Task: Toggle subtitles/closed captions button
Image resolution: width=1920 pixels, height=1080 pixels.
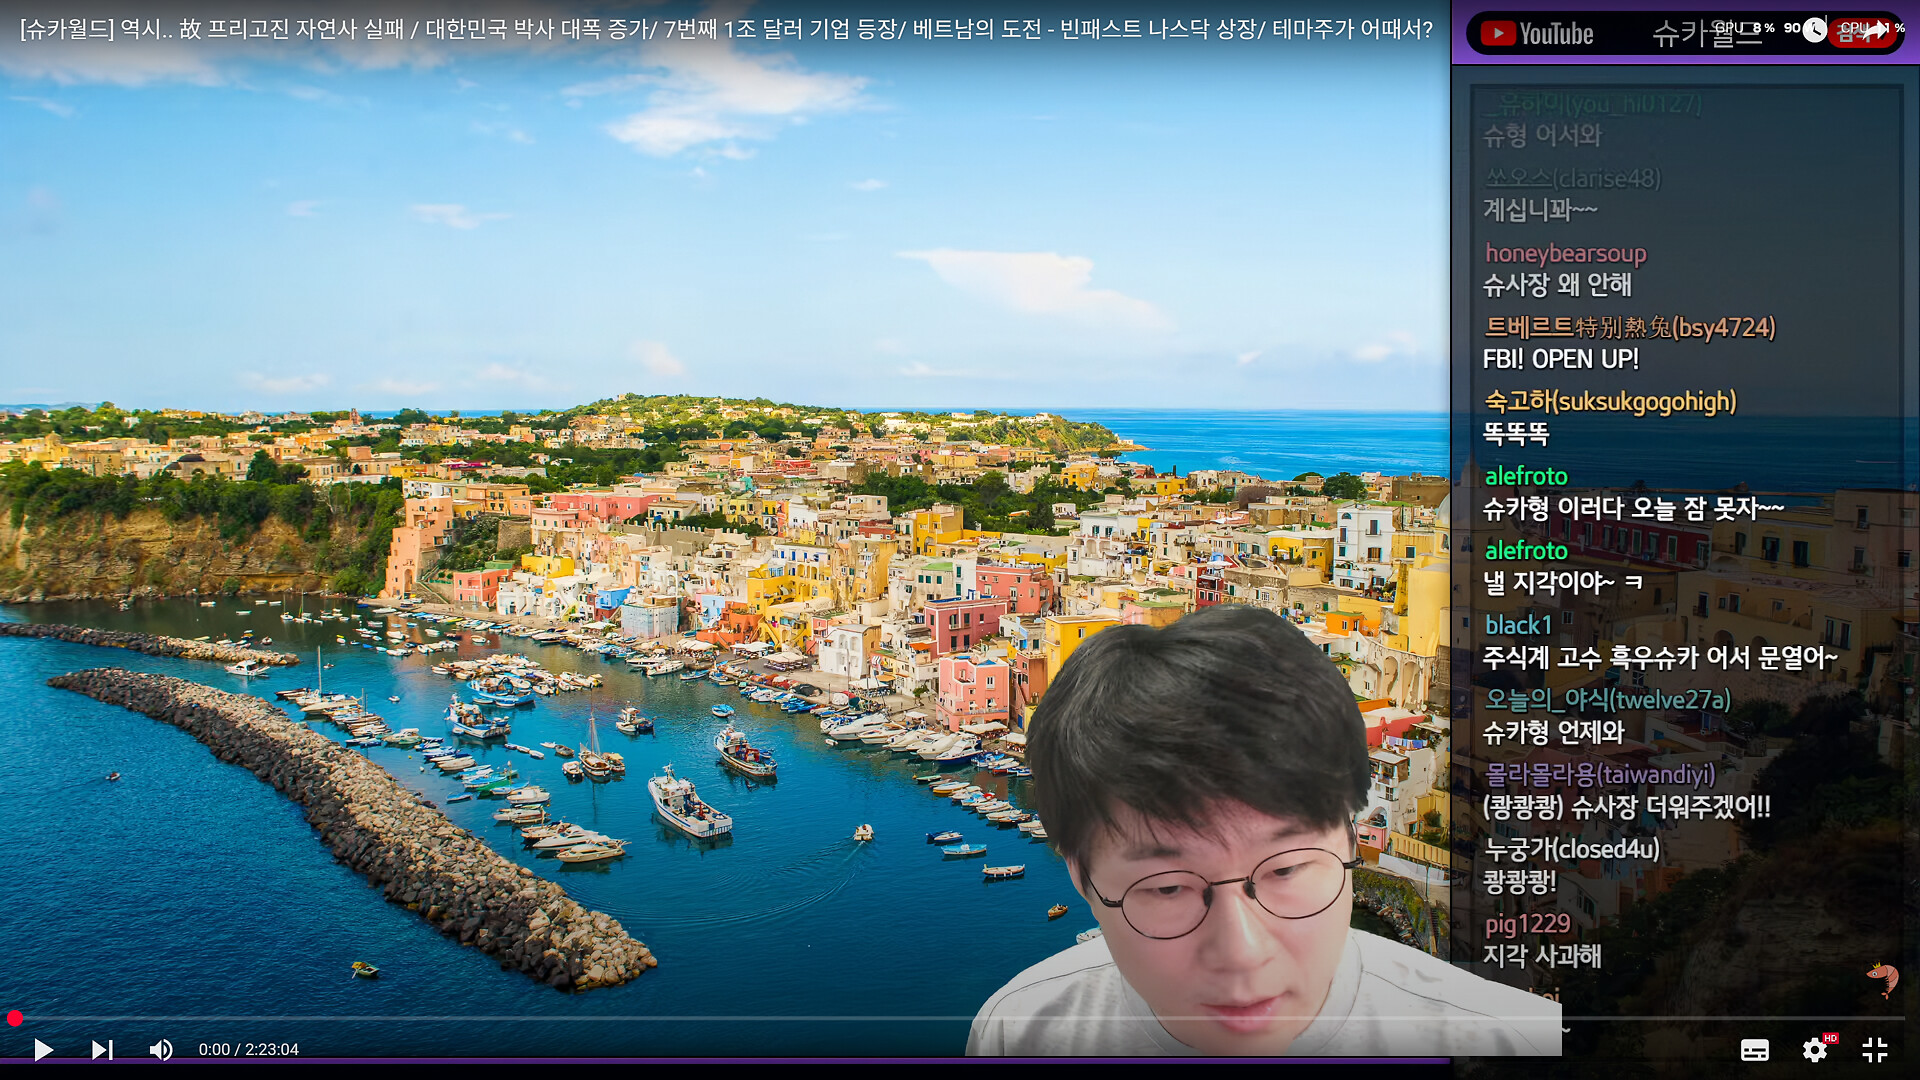Action: (1754, 1050)
